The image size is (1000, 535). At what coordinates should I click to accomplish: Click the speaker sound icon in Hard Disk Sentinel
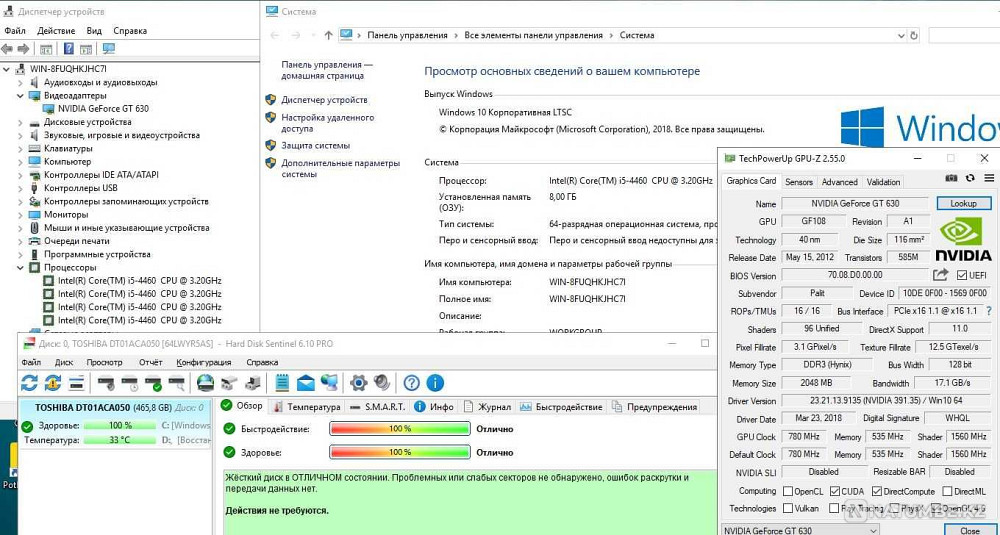click(381, 383)
